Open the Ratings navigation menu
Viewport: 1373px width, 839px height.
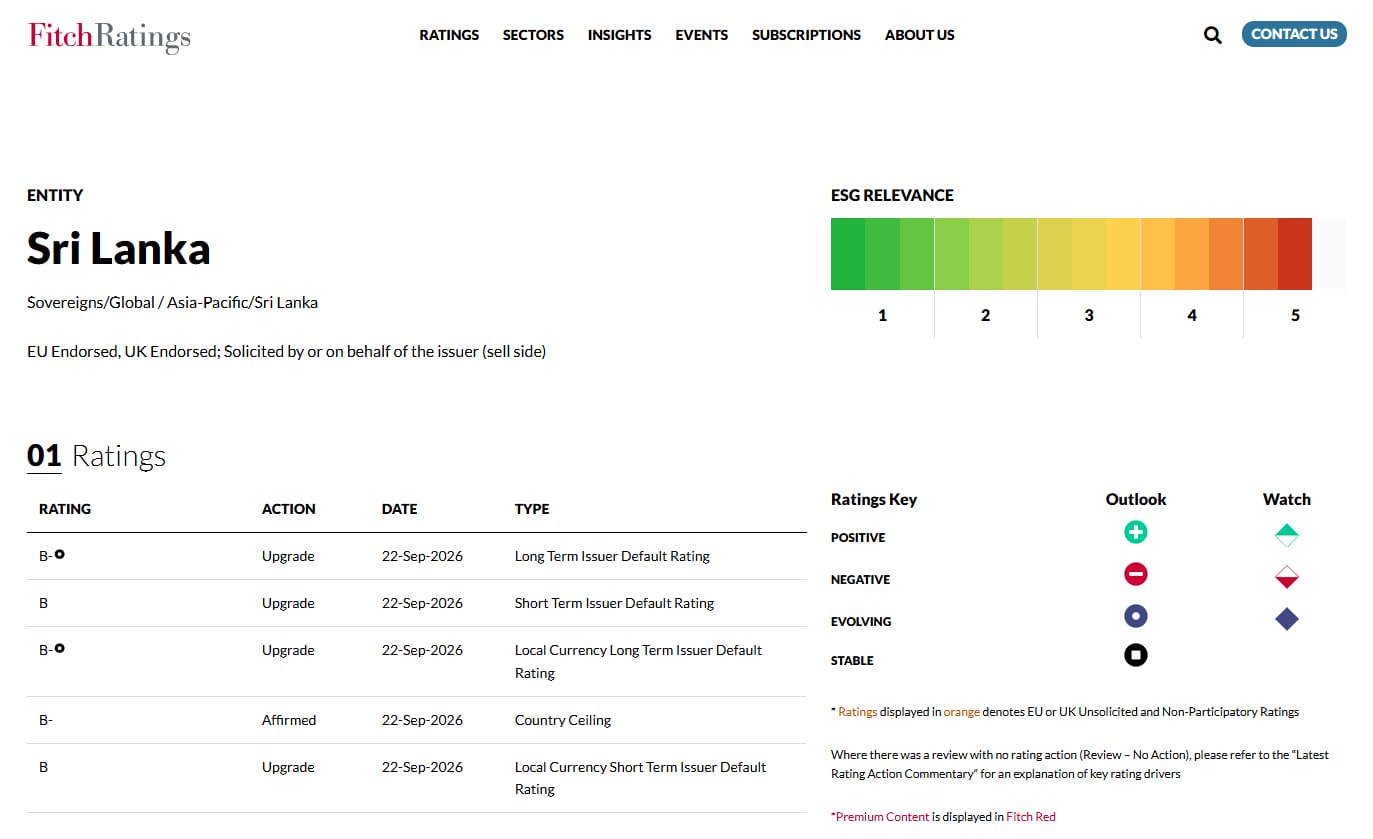coord(449,35)
